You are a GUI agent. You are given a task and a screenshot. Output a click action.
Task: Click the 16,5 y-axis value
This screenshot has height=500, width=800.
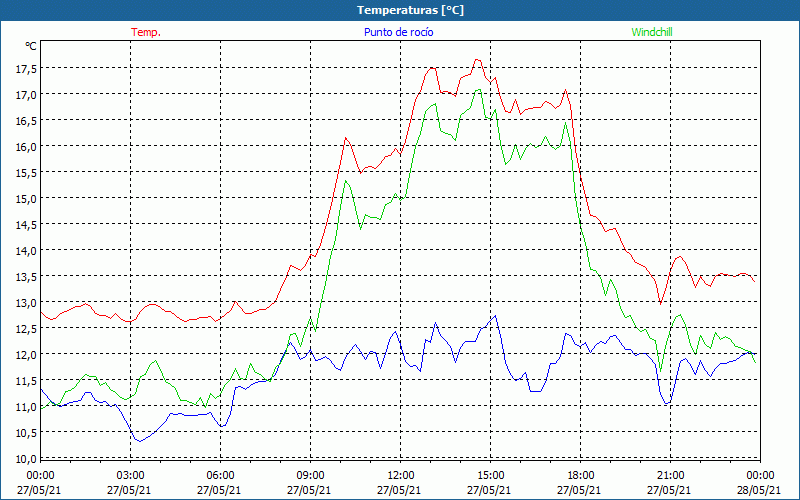coord(25,121)
